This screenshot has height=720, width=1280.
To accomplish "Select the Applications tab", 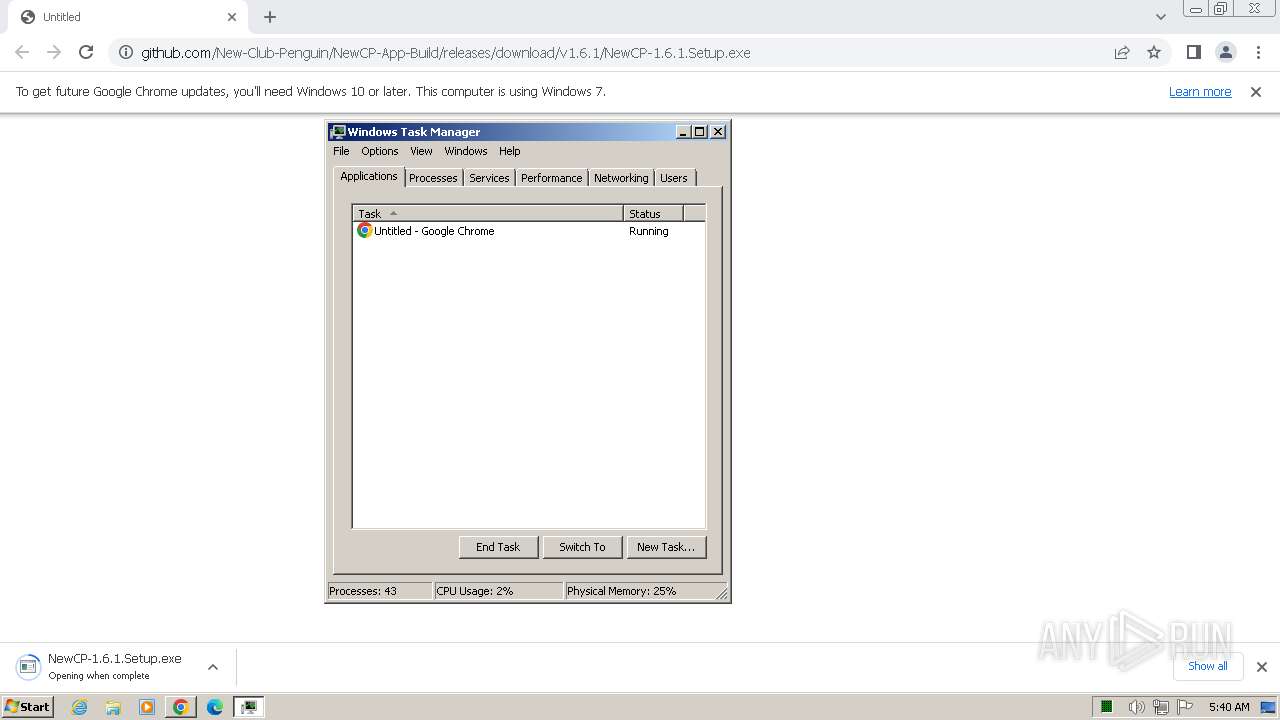I will point(369,176).
